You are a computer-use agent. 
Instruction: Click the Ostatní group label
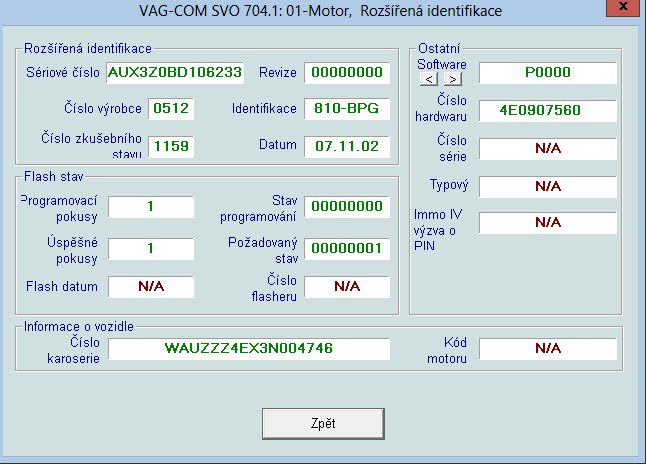click(439, 49)
